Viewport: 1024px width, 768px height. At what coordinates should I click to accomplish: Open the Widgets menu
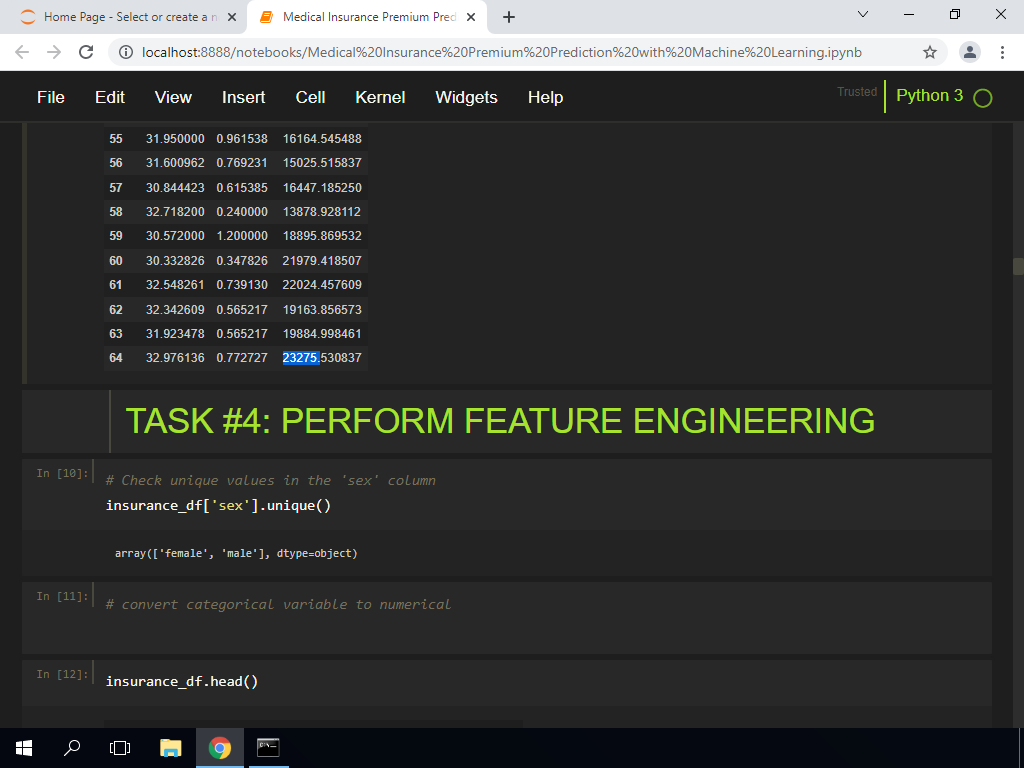pyautogui.click(x=466, y=97)
